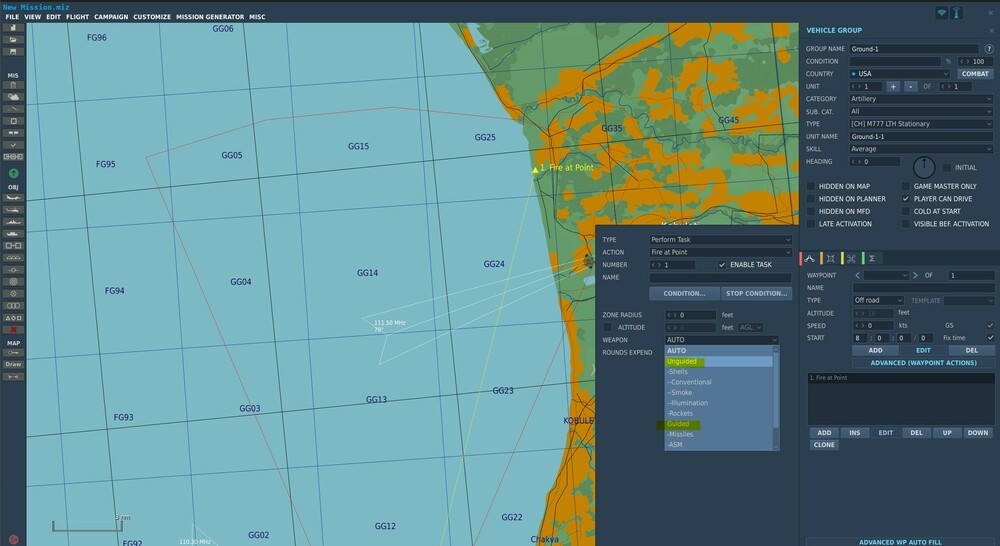Enable the Hidden on Map checkbox

(x=811, y=187)
